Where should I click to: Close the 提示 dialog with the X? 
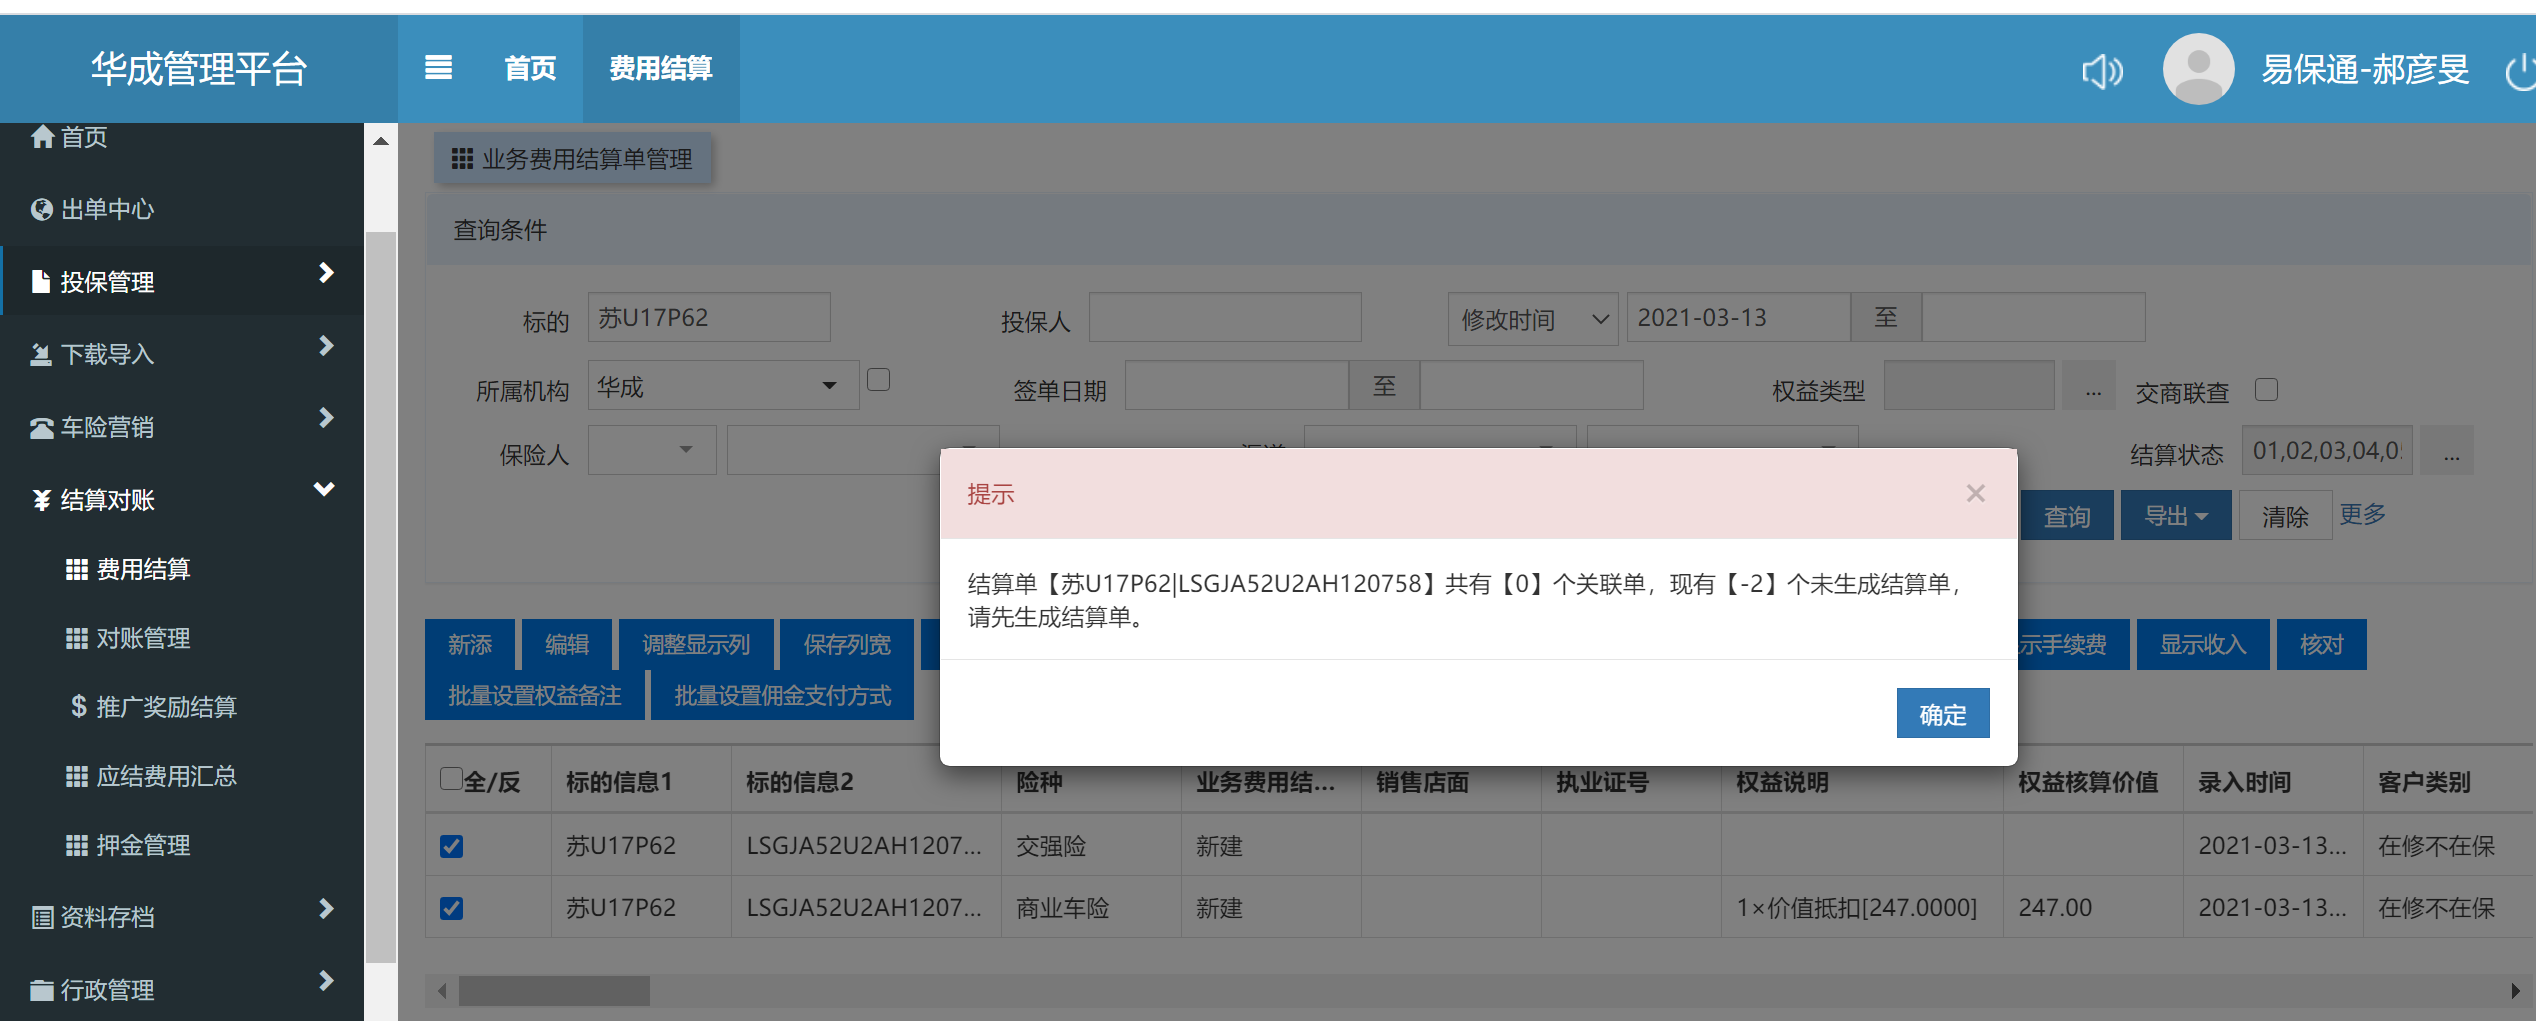[1975, 493]
